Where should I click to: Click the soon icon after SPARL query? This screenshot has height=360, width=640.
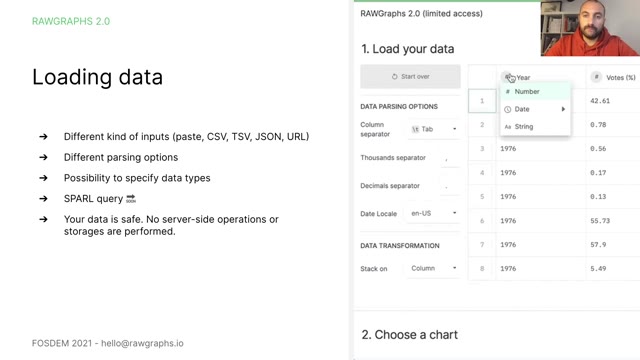click(131, 199)
